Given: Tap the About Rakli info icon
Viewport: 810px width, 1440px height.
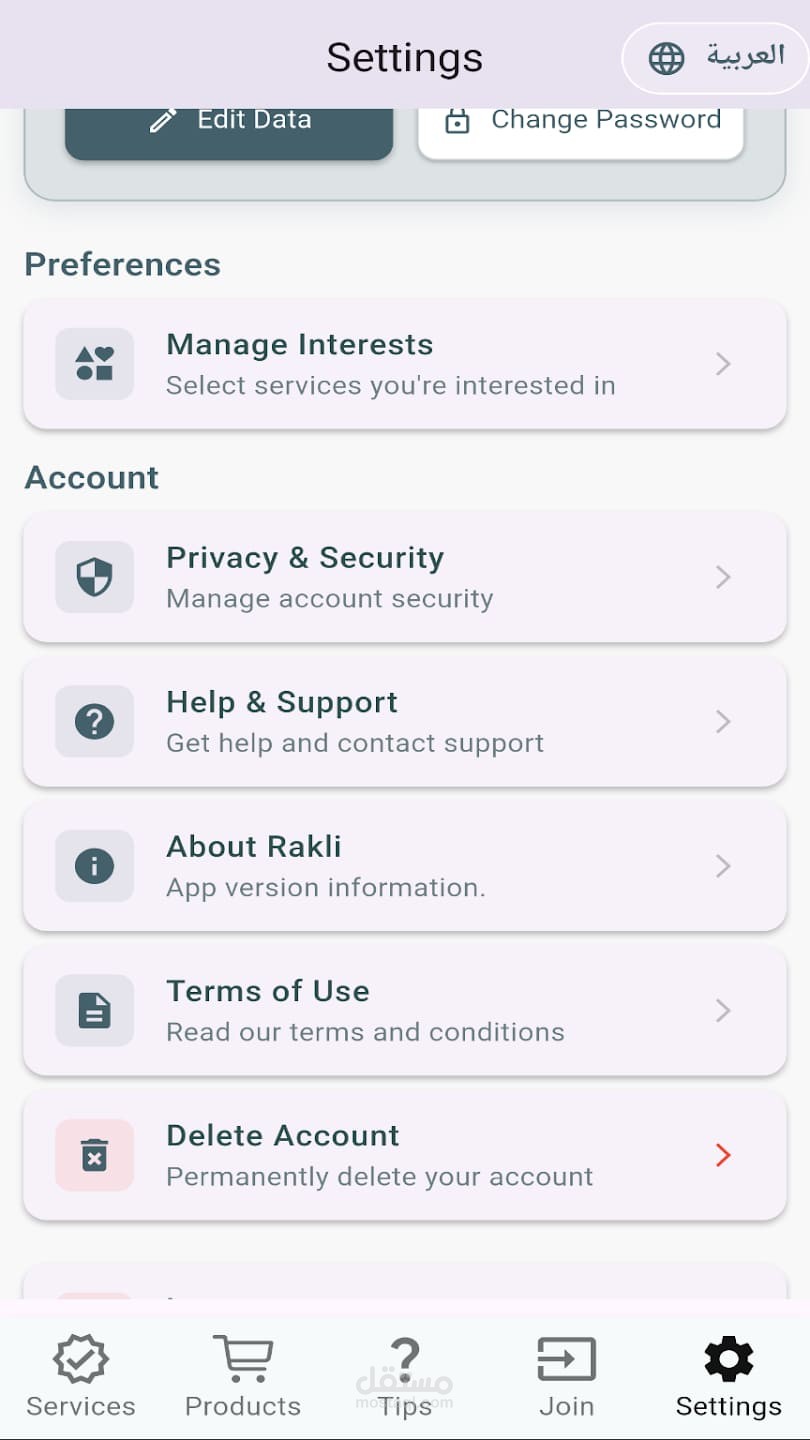Looking at the screenshot, I should point(94,866).
